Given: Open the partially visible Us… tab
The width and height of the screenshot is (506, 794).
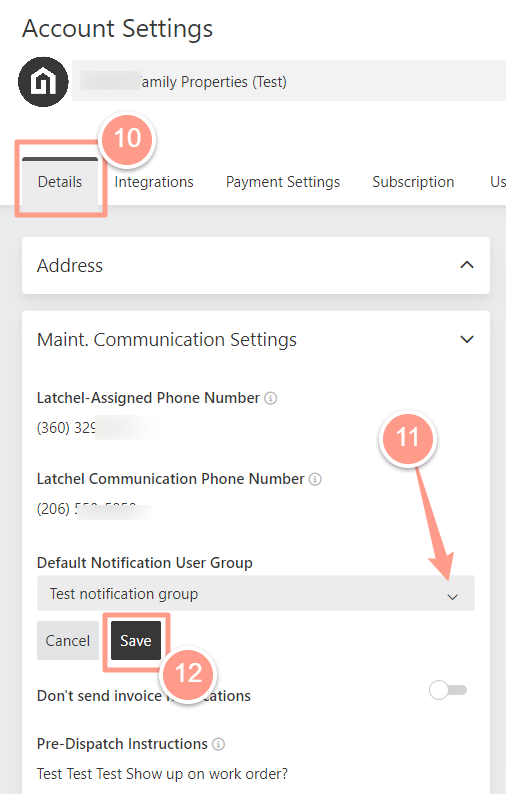Looking at the screenshot, I should coord(498,182).
